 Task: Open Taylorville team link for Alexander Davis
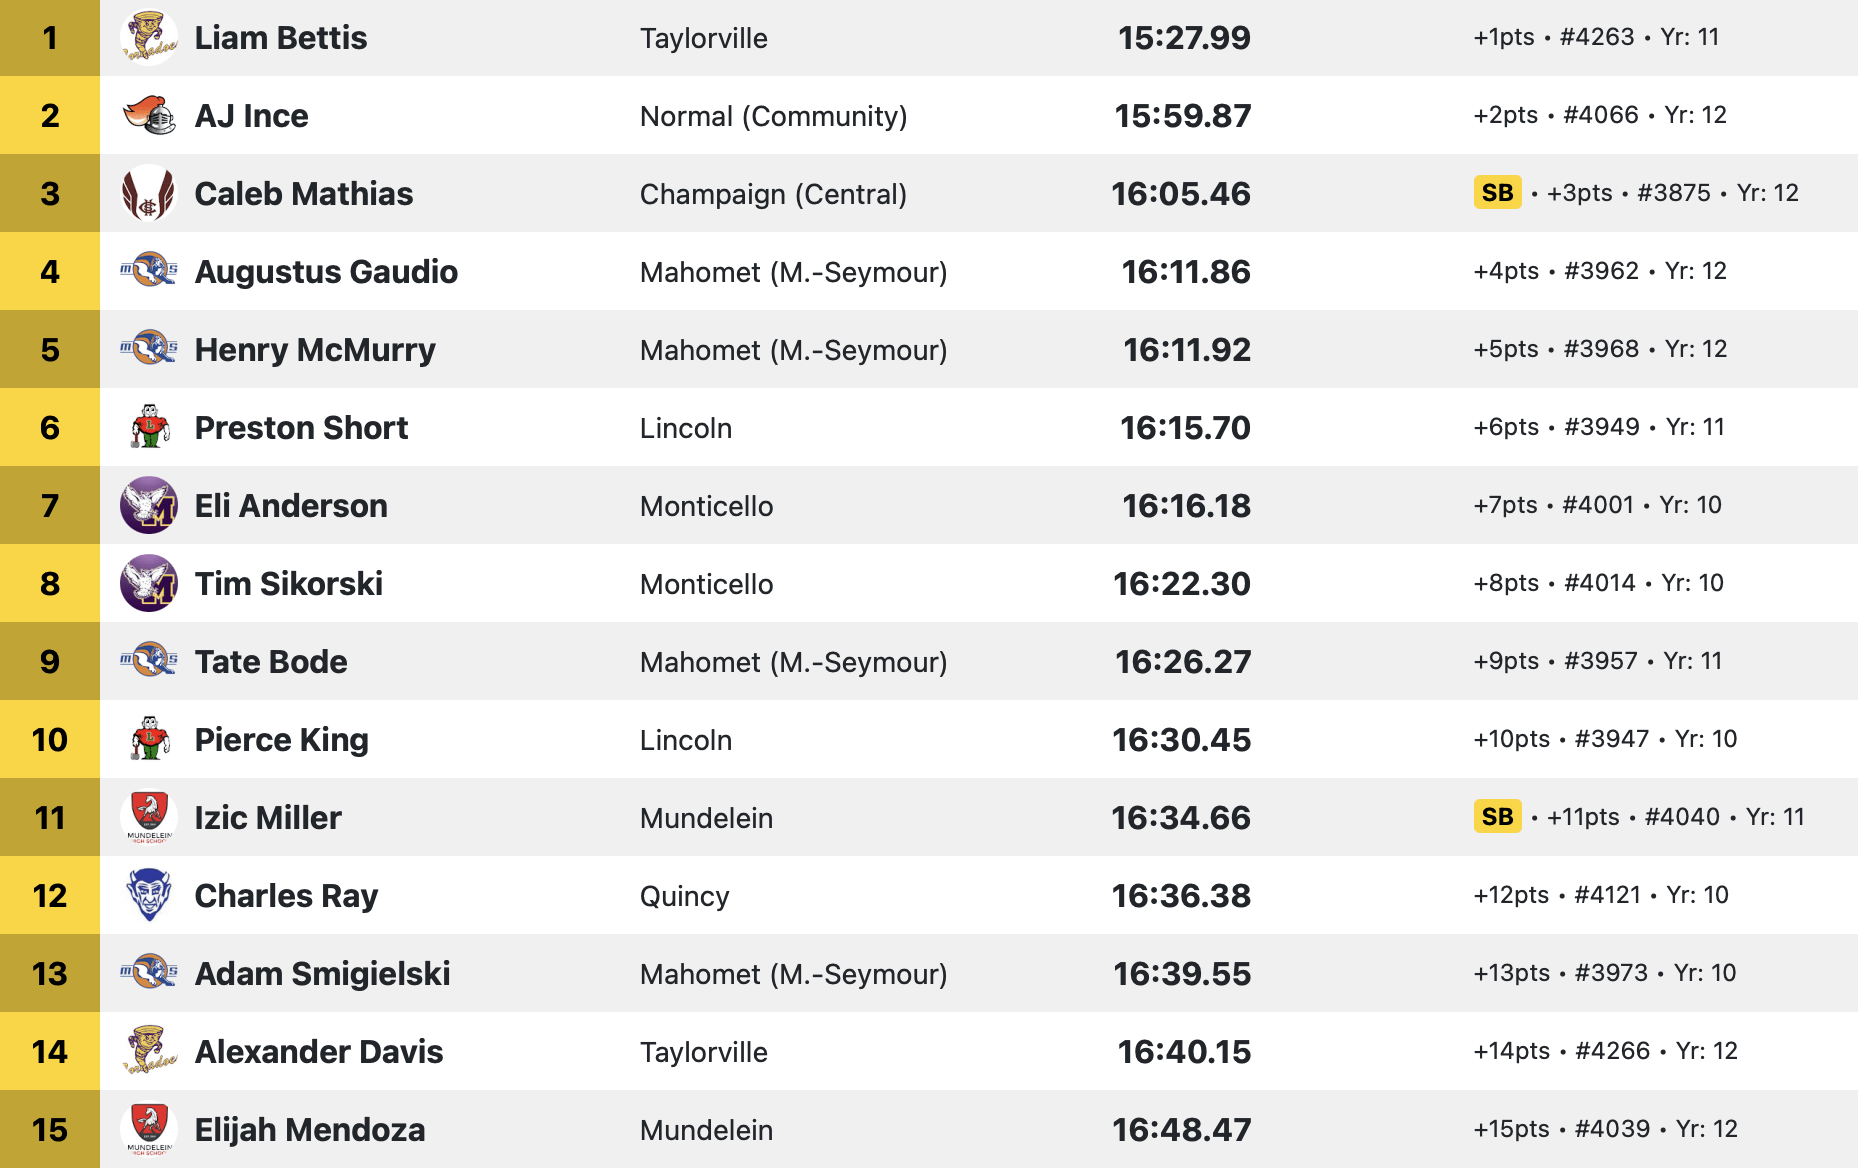point(704,1052)
